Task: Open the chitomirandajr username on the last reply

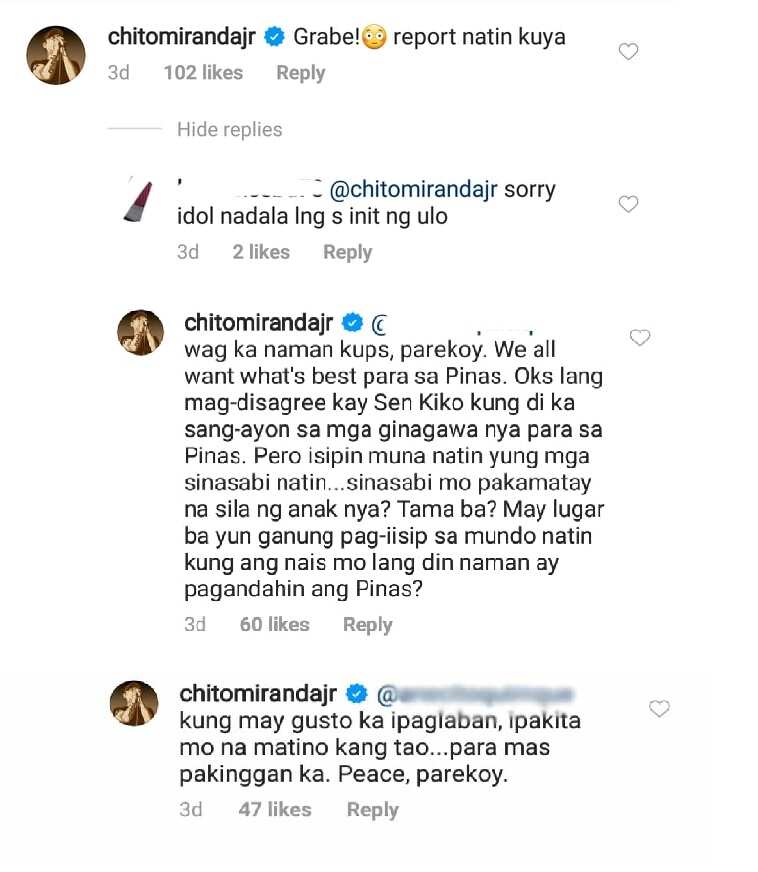Action: click(258, 693)
